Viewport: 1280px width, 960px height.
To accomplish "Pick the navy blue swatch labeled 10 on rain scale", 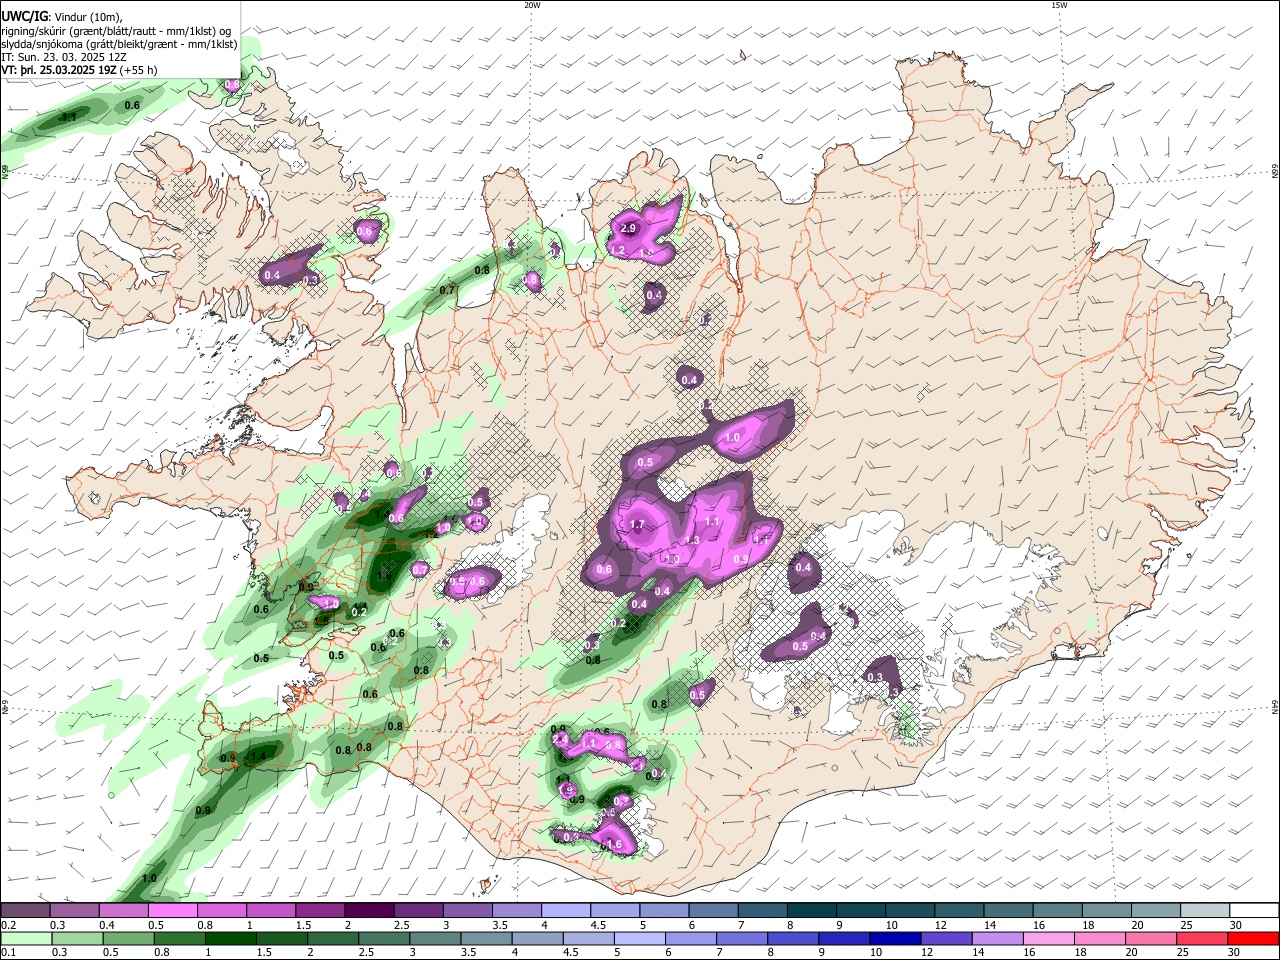I will pyautogui.click(x=895, y=938).
